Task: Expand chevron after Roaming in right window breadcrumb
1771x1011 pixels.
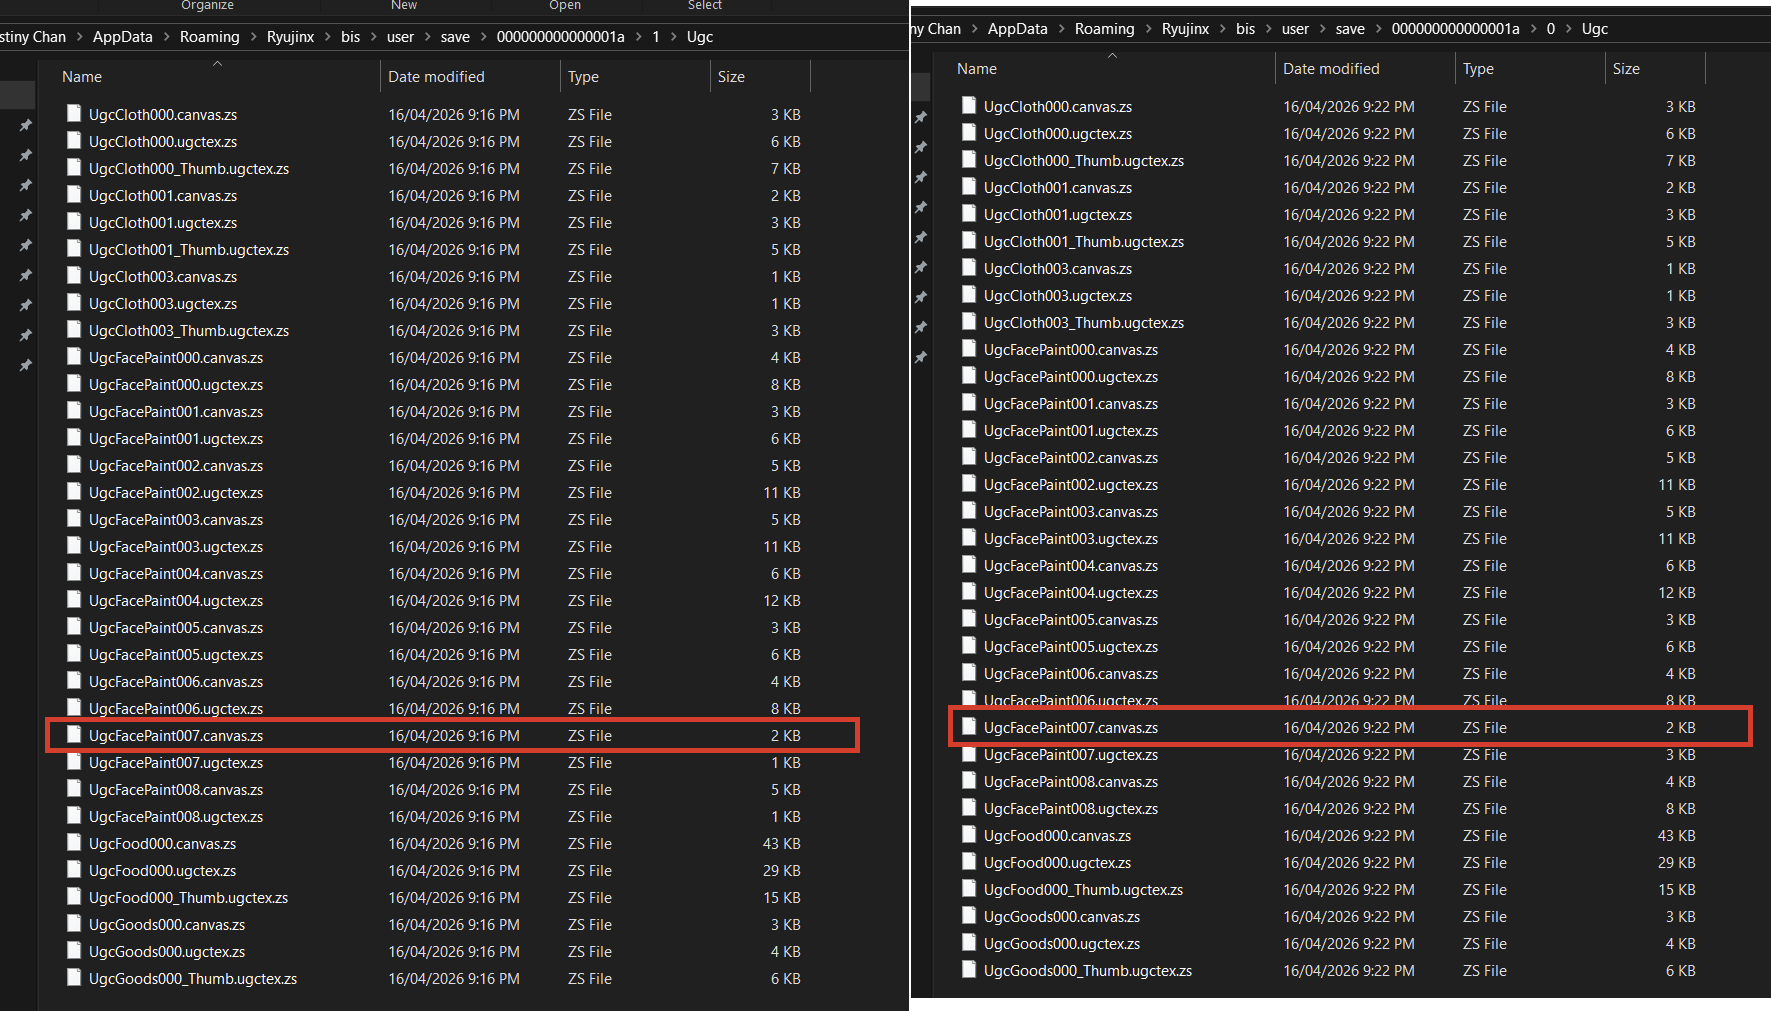Action: [x=1148, y=29]
